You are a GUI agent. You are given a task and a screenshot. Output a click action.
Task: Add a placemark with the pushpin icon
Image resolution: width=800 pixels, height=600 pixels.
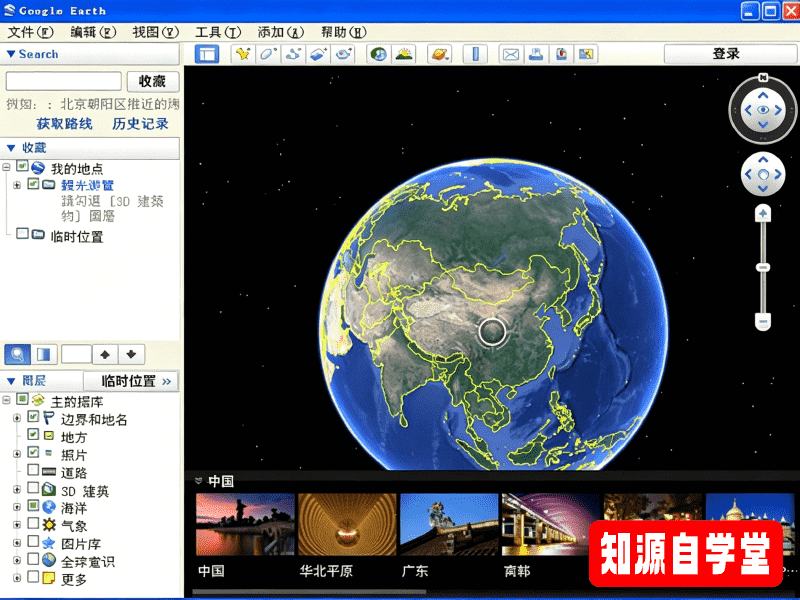(243, 54)
